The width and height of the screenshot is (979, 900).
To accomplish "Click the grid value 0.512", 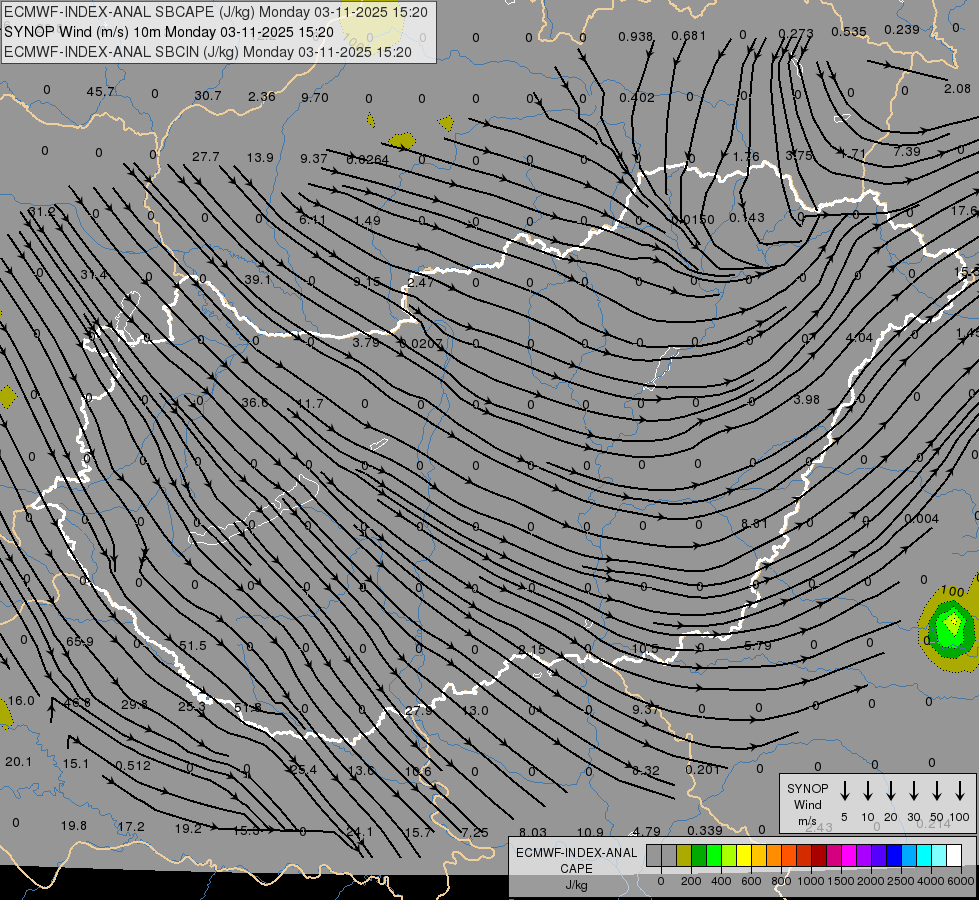I will [x=132, y=765].
